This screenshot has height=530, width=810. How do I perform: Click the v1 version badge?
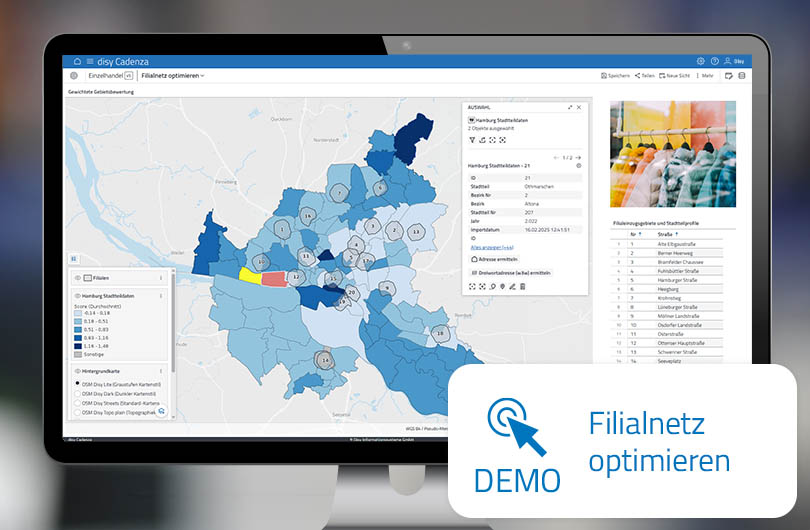click(129, 75)
